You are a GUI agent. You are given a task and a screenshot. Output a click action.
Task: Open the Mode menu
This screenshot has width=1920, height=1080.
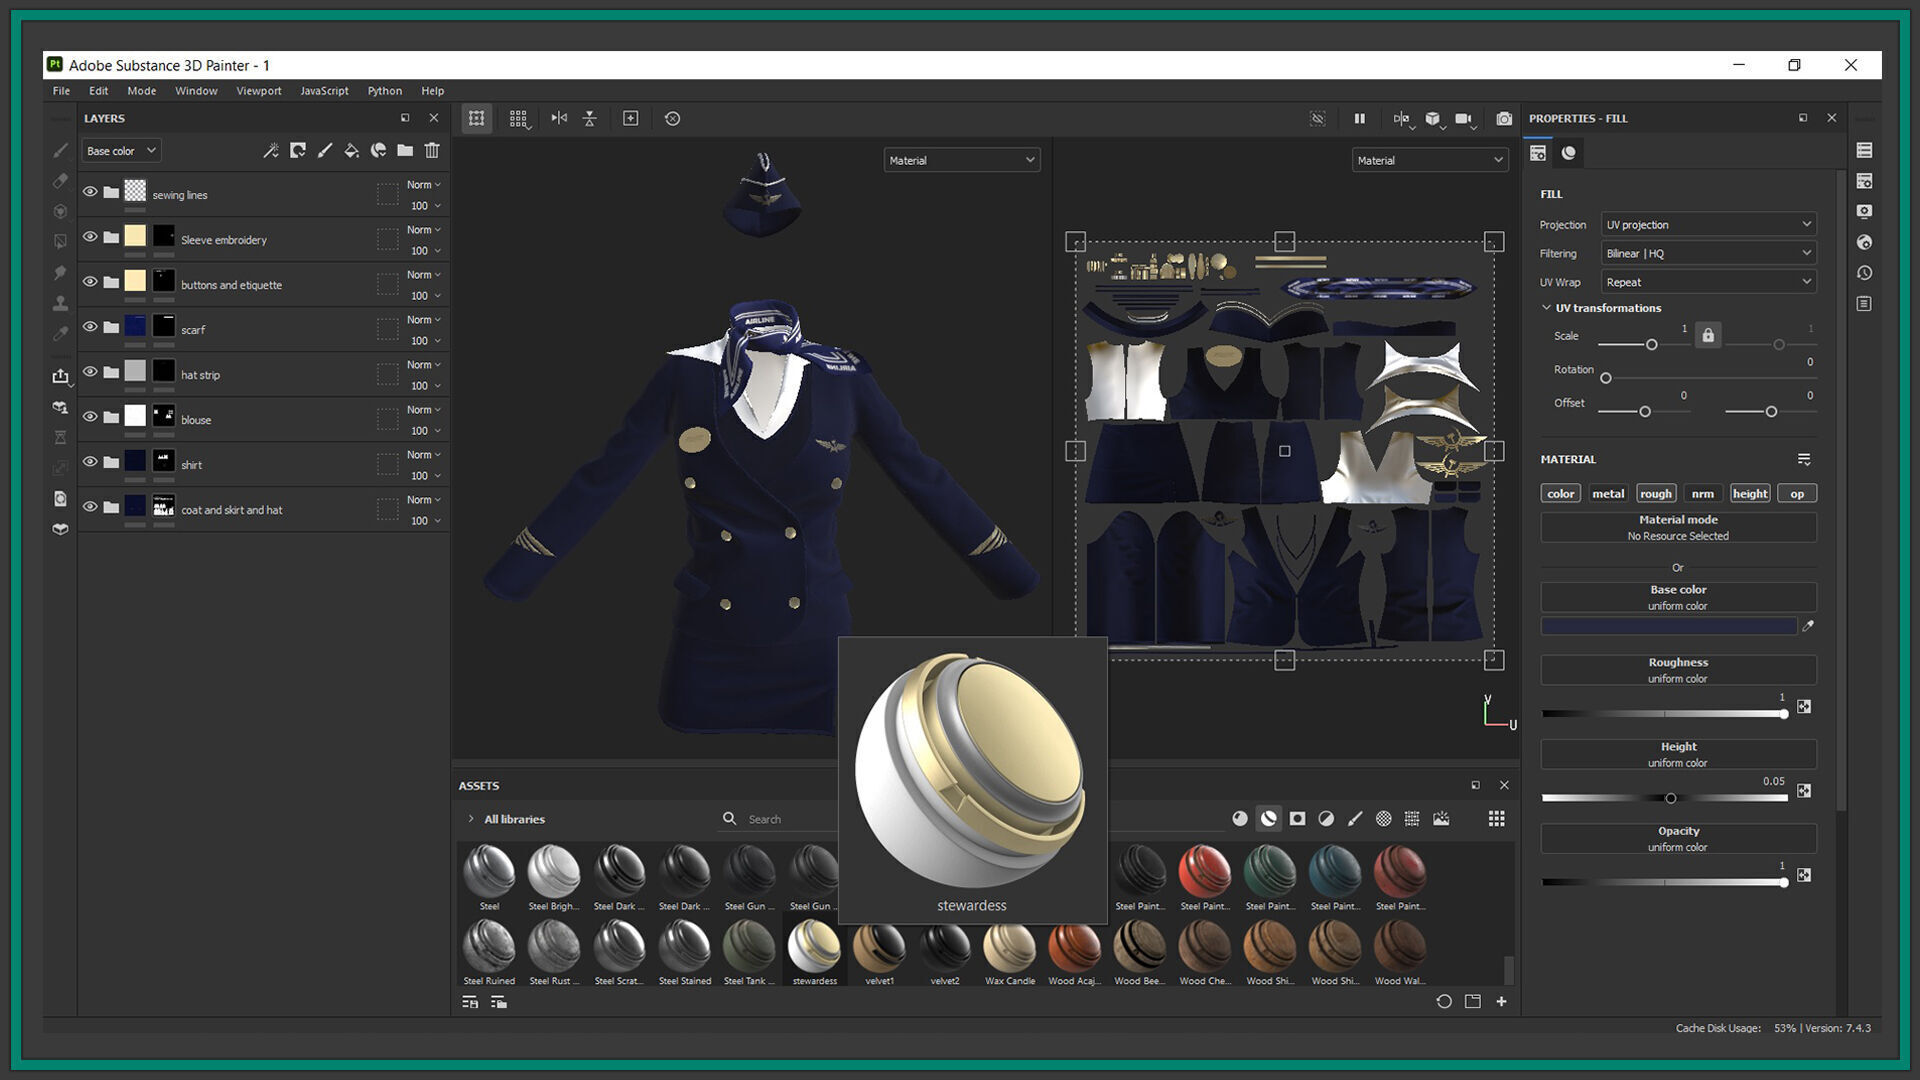tap(141, 91)
